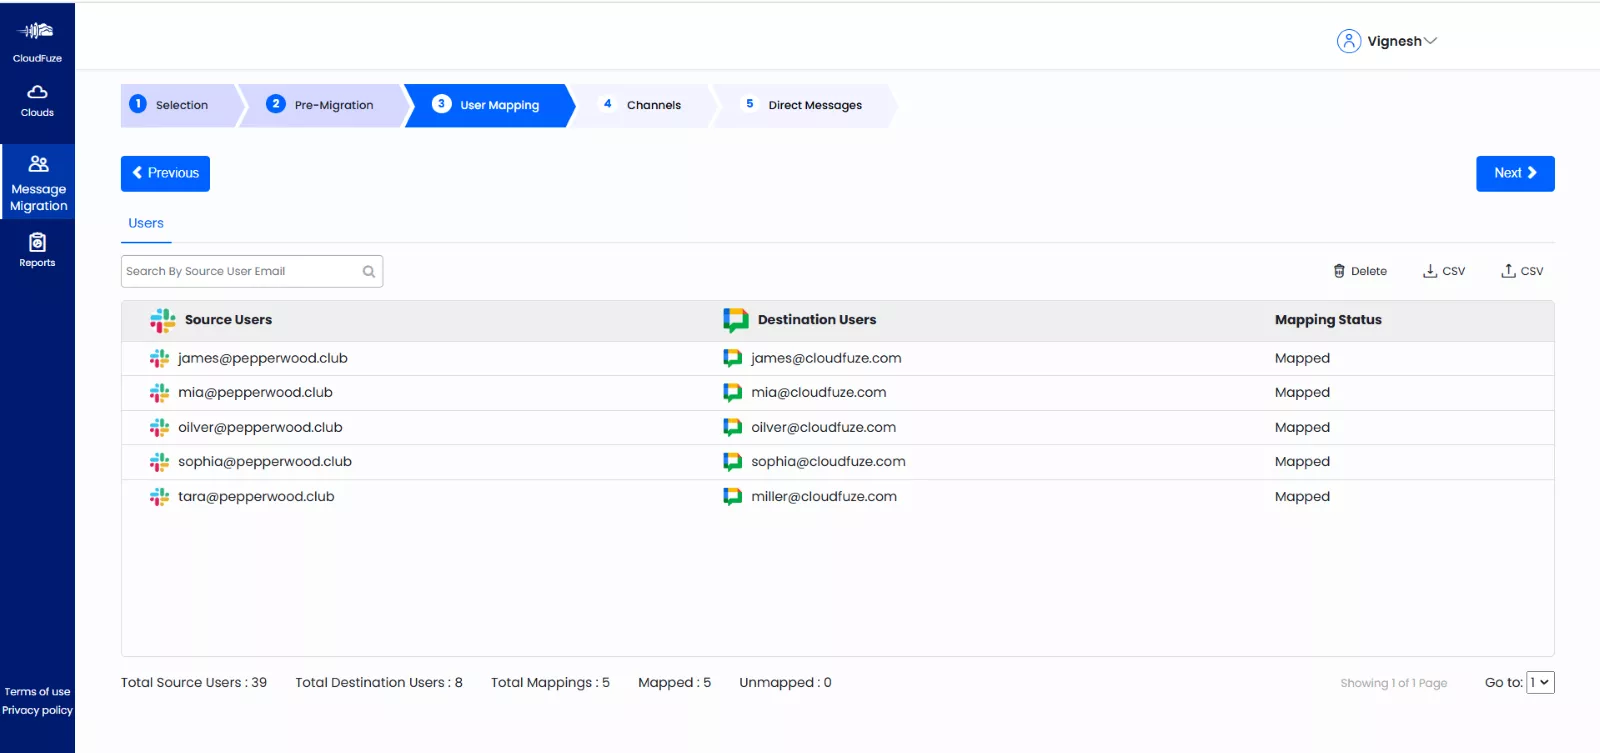Open the Go to page dropdown
This screenshot has height=753, width=1600.
pyautogui.click(x=1540, y=682)
